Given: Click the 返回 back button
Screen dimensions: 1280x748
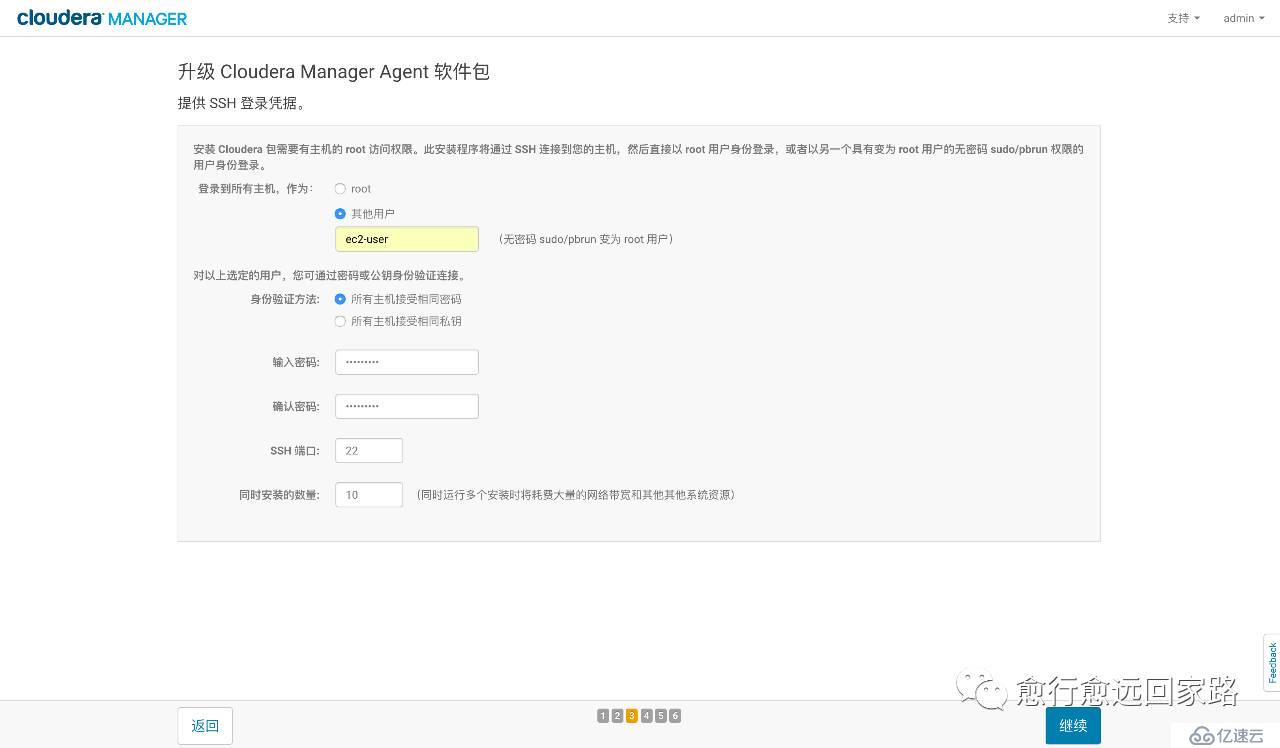Looking at the screenshot, I should coord(205,726).
